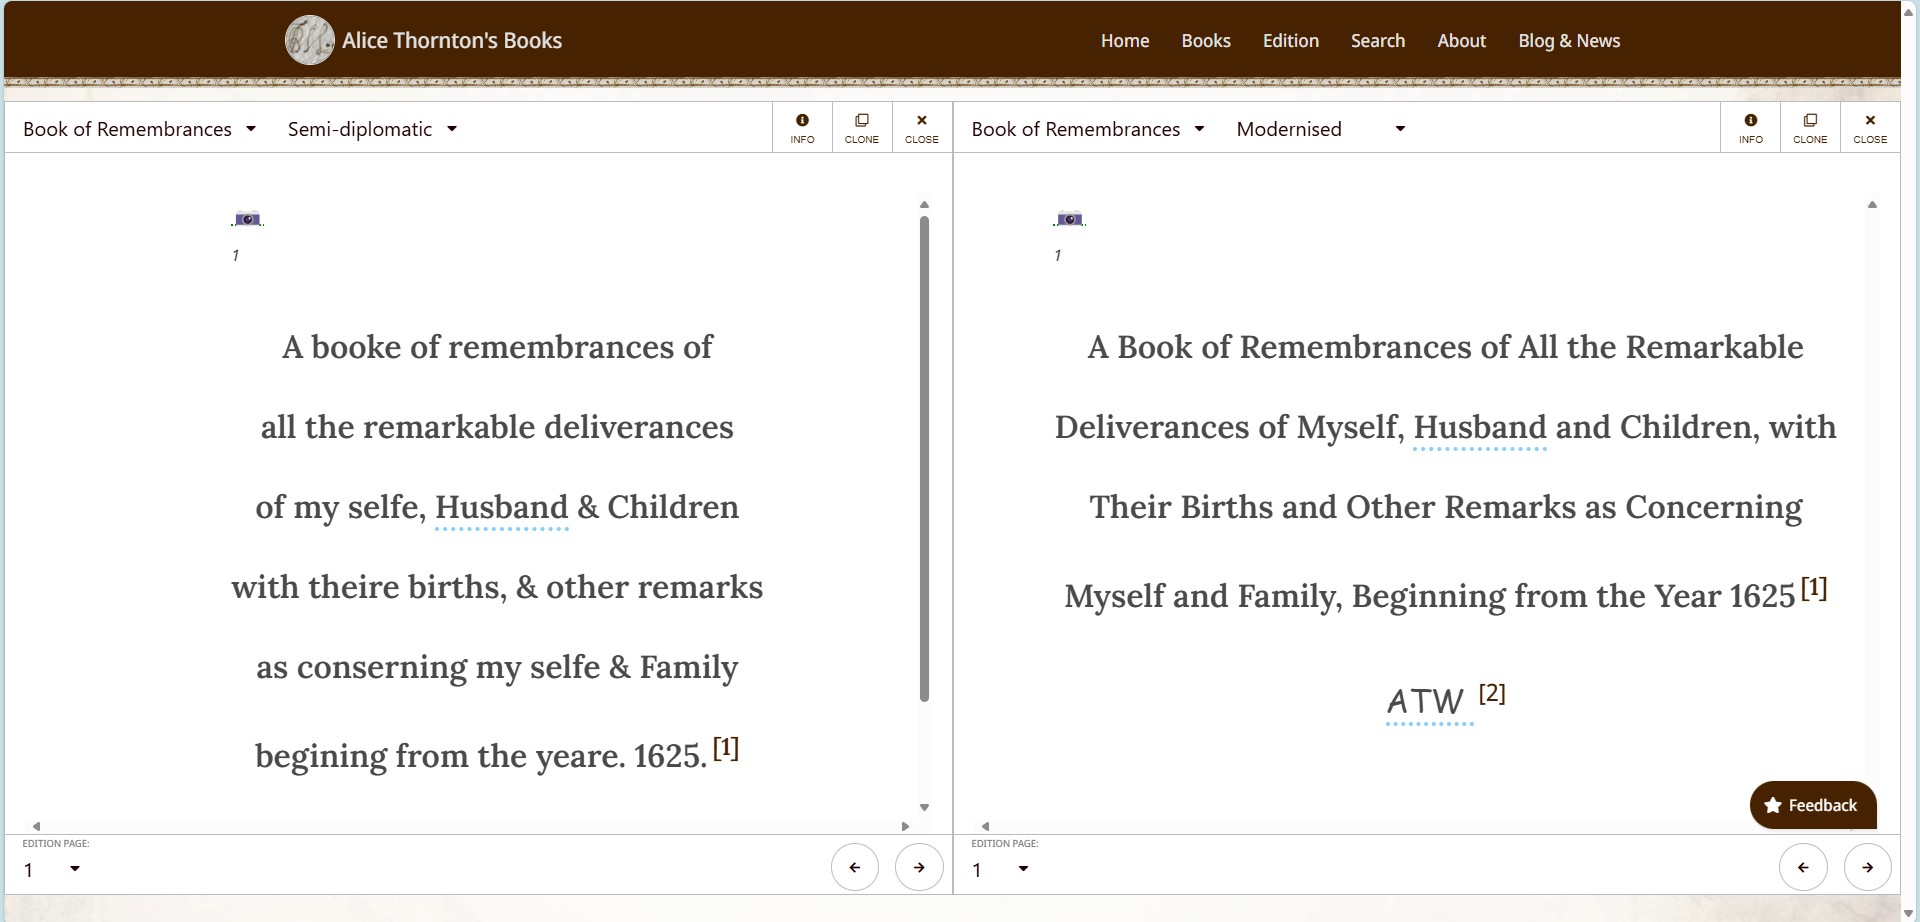The width and height of the screenshot is (1920, 922).
Task: Close the Modernised pane
Action: [1870, 128]
